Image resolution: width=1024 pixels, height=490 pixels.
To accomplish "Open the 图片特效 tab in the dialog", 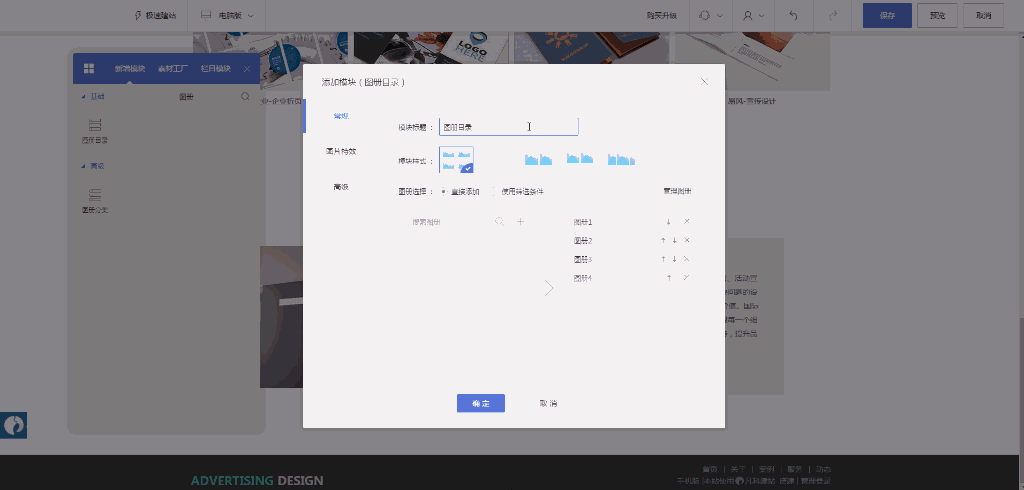I will coord(341,151).
